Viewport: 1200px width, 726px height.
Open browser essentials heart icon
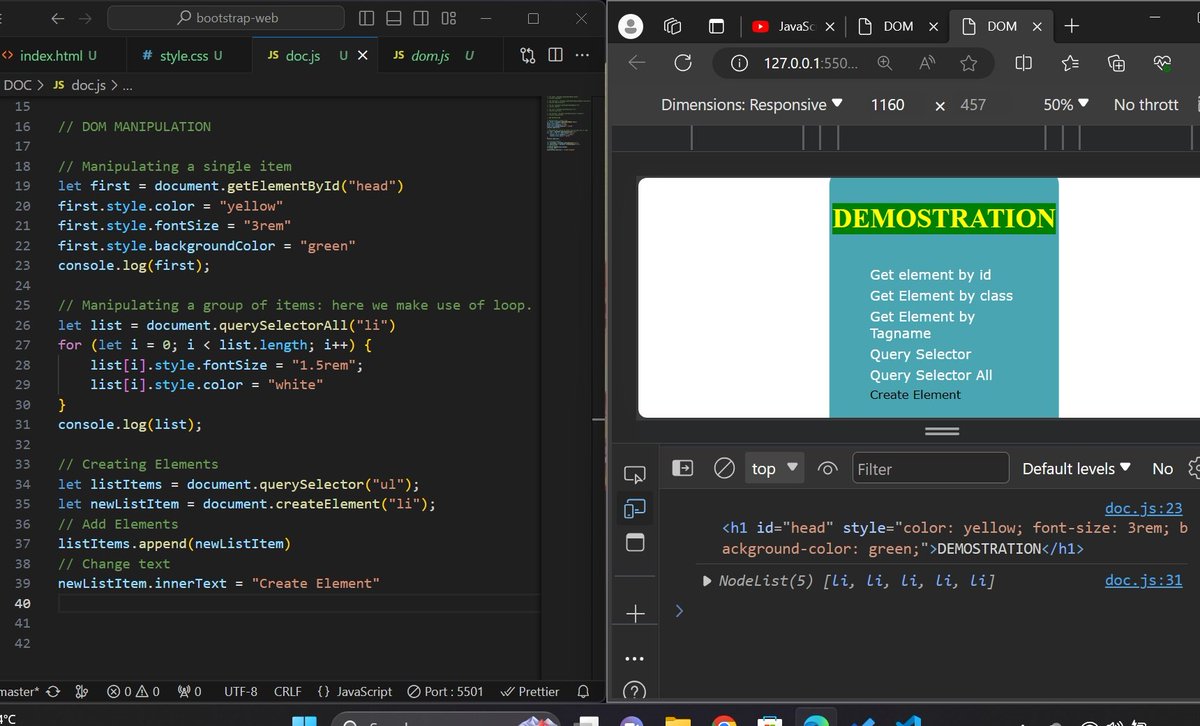(1162, 63)
